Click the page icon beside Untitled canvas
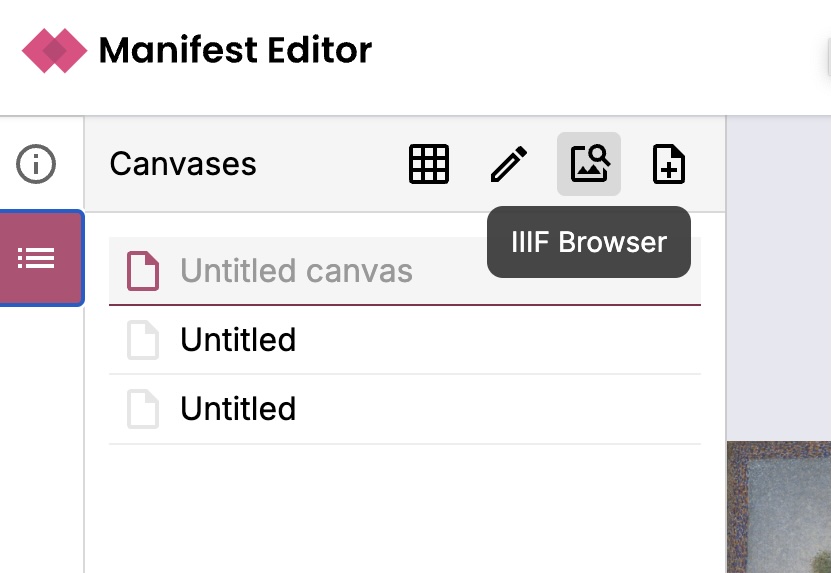831x573 pixels. 143,271
